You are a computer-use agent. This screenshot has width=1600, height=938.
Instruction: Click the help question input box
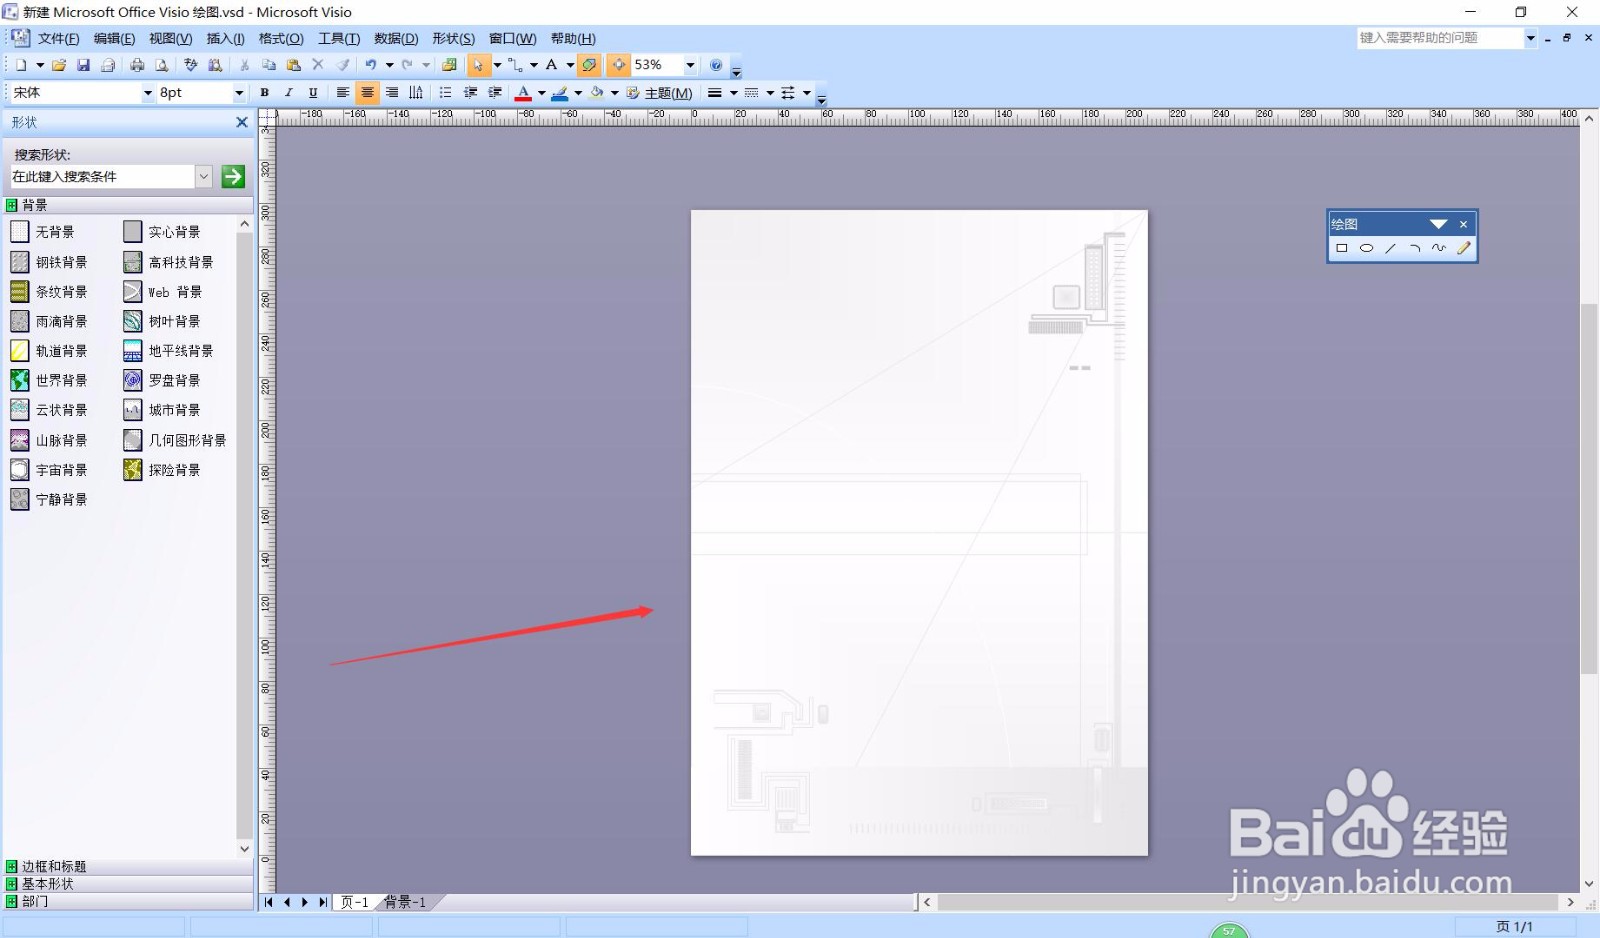(x=1440, y=38)
